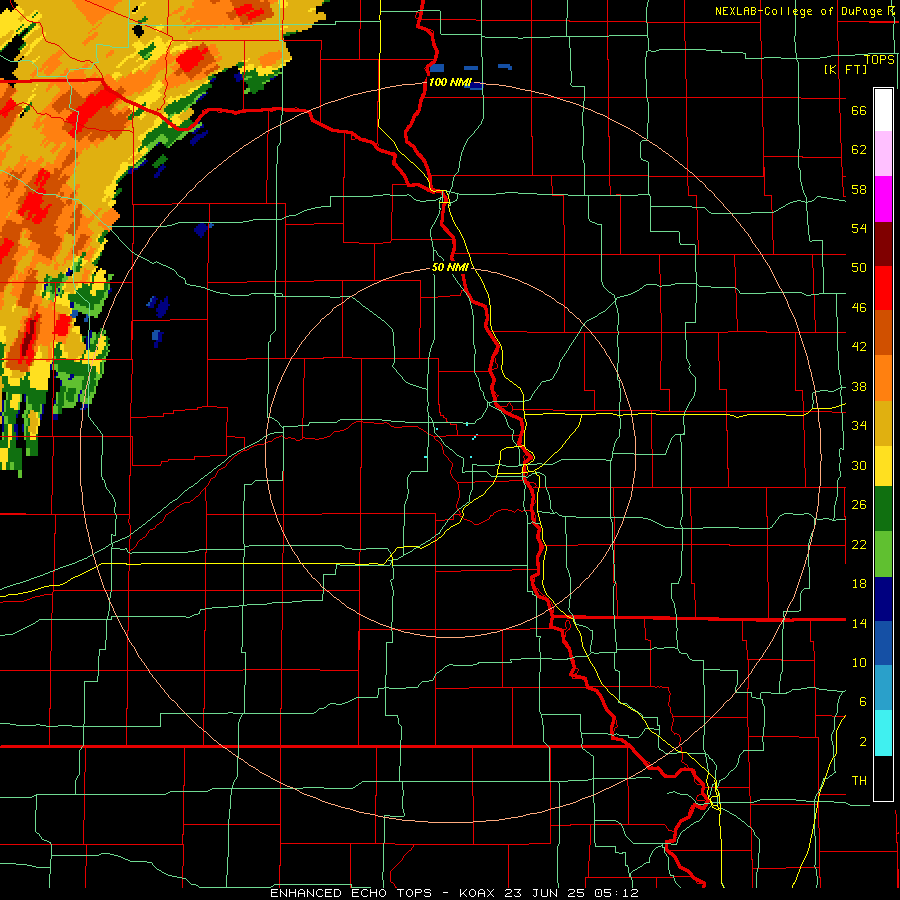Click the "TOPS" legend title
The height and width of the screenshot is (900, 900).
click(x=879, y=60)
